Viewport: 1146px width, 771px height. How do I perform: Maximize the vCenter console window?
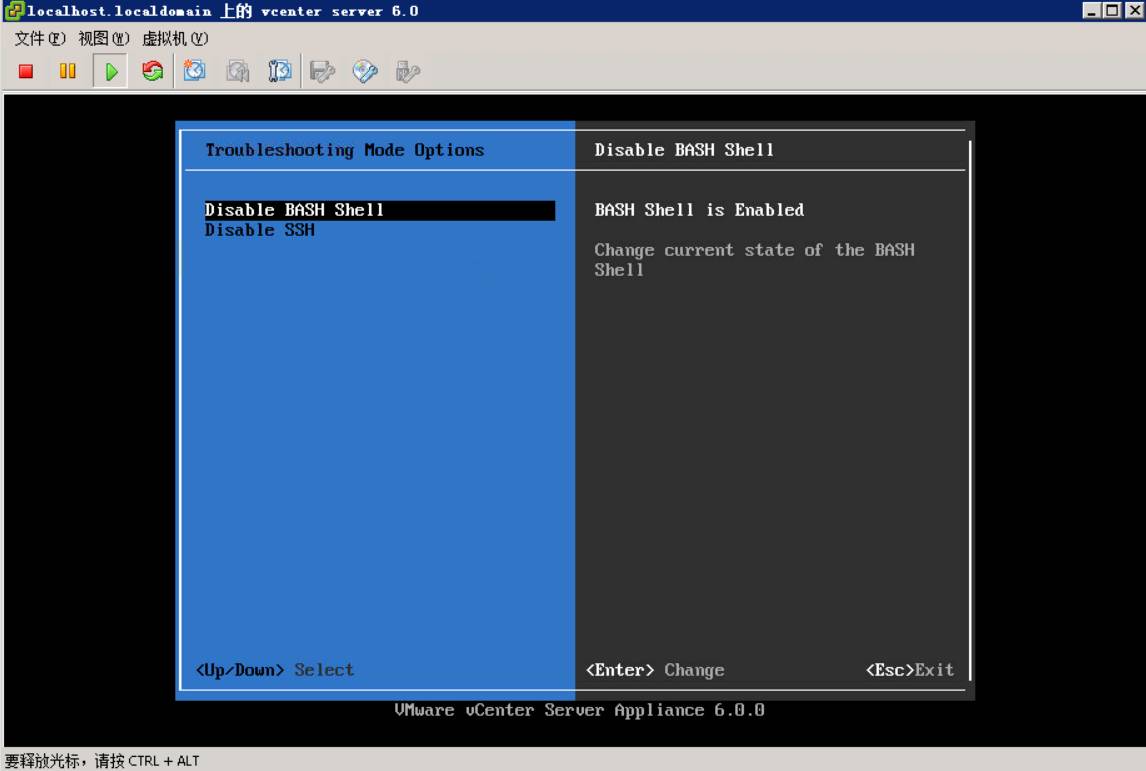1112,10
